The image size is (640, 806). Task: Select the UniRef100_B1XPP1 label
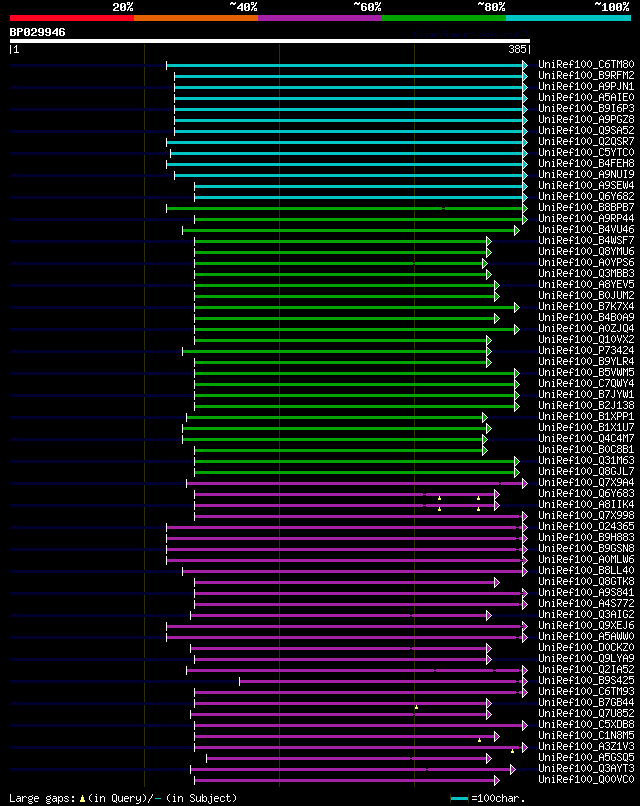tap(586, 416)
